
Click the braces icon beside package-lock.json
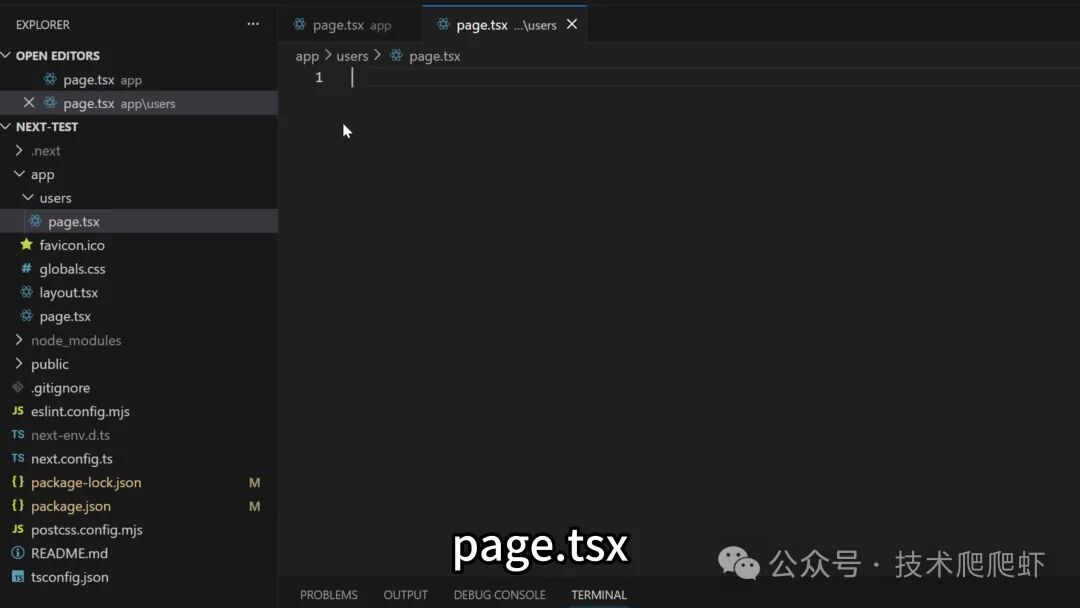(17, 482)
